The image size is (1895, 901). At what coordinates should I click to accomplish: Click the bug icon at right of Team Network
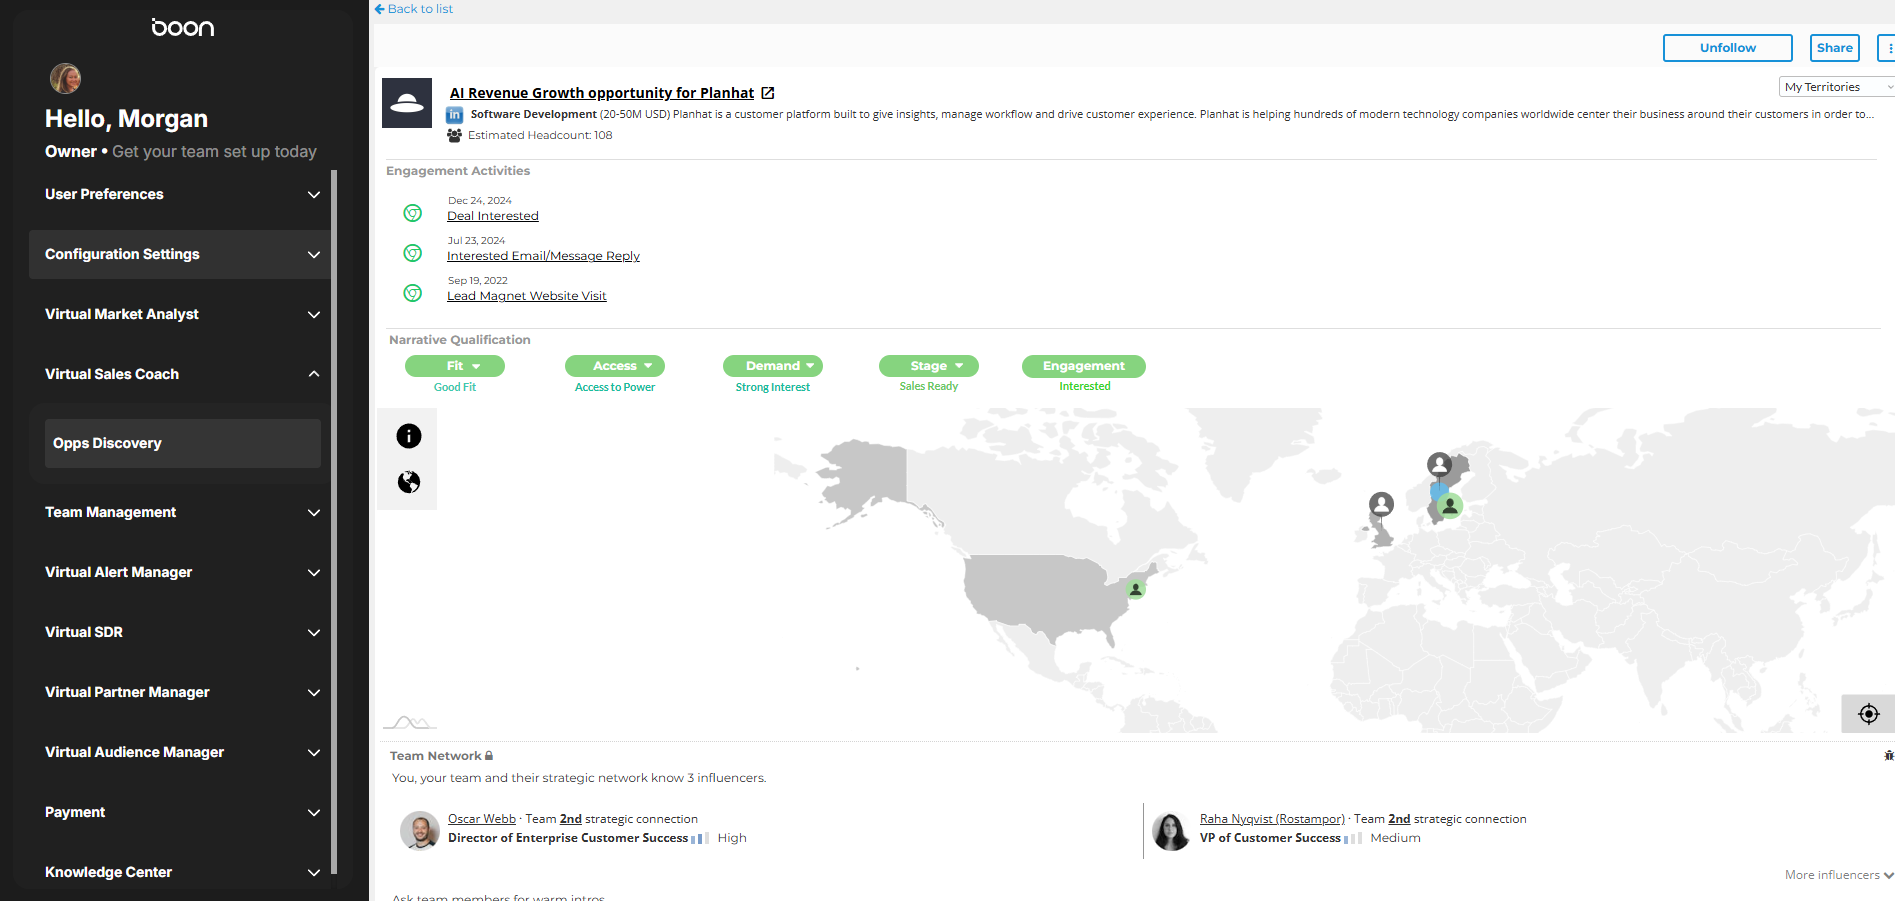[x=1888, y=756]
